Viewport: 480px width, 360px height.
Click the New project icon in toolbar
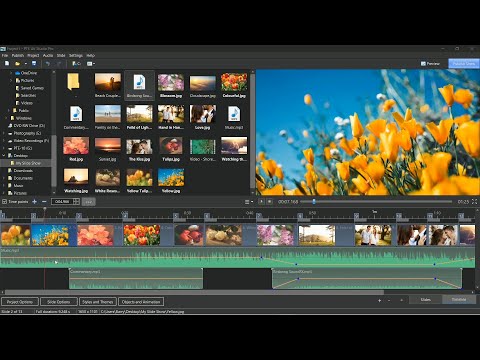pyautogui.click(x=7, y=63)
